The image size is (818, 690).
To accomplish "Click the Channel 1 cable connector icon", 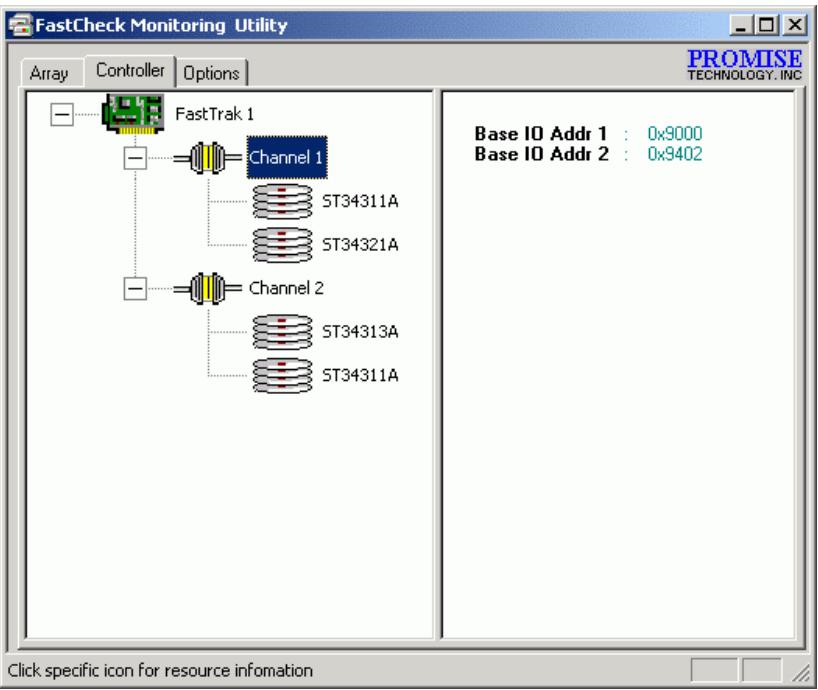I will (208, 158).
